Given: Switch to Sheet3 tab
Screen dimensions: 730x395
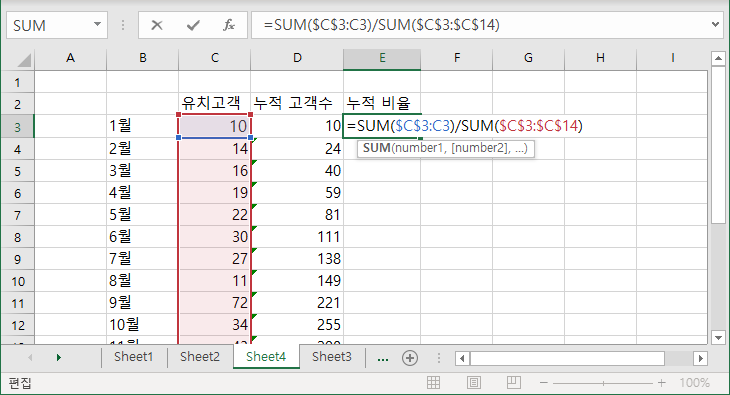Looking at the screenshot, I should pyautogui.click(x=332, y=357).
